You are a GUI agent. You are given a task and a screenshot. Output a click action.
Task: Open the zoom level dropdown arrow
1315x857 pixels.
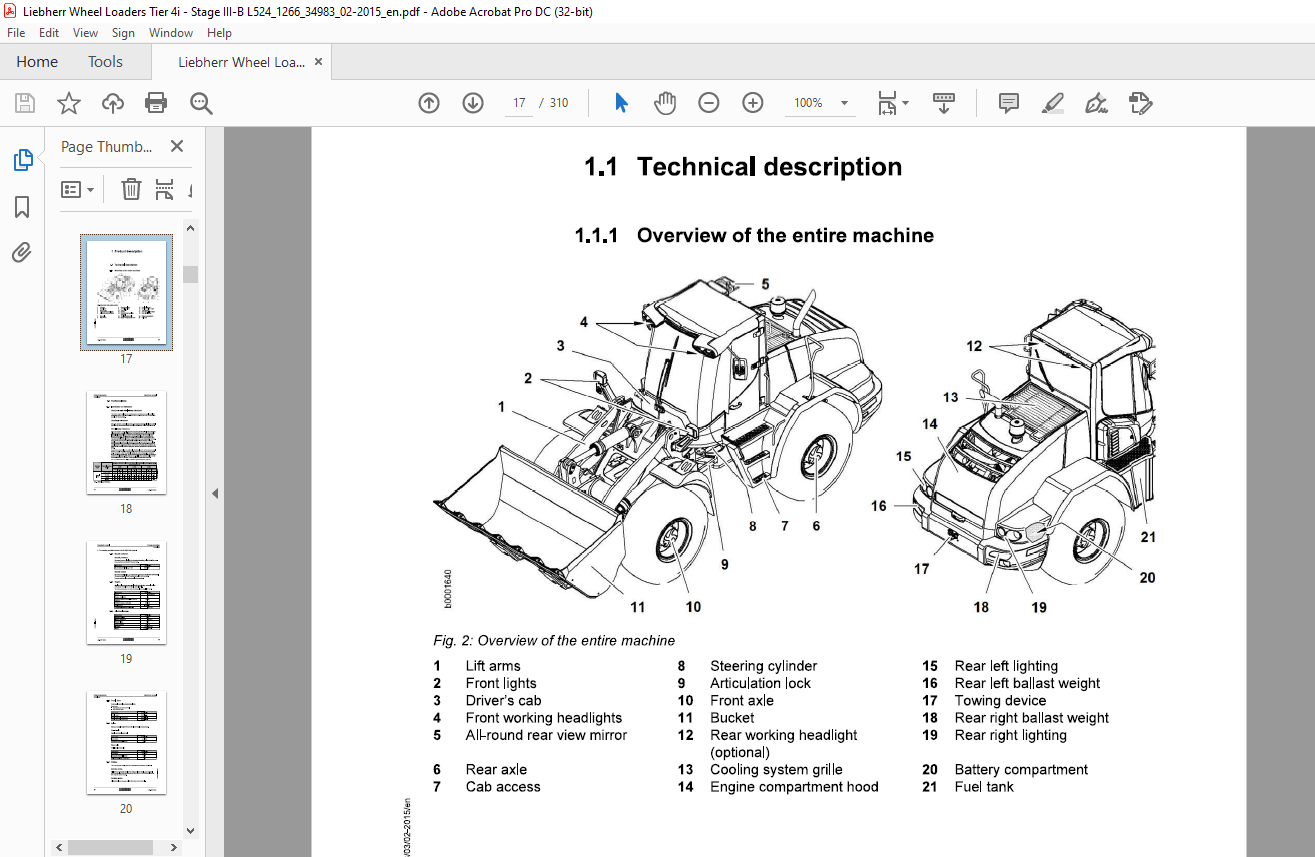[845, 103]
